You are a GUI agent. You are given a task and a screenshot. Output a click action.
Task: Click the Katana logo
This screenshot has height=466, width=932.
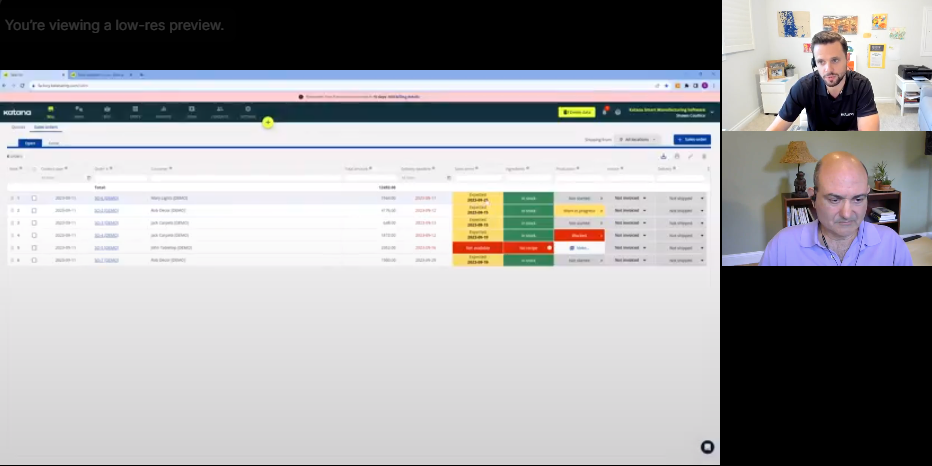(17, 112)
